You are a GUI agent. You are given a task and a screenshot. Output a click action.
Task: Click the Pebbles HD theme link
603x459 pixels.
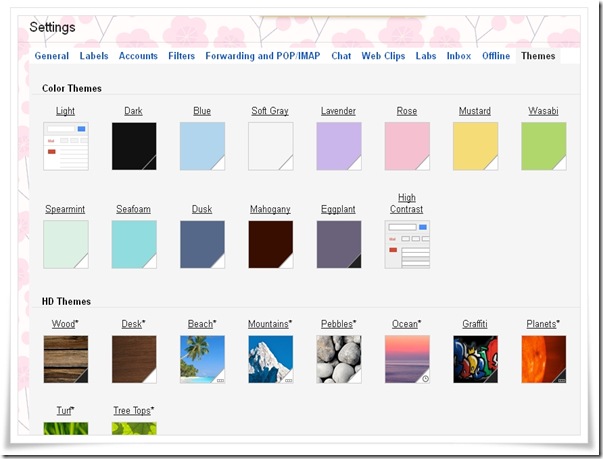[x=338, y=324]
